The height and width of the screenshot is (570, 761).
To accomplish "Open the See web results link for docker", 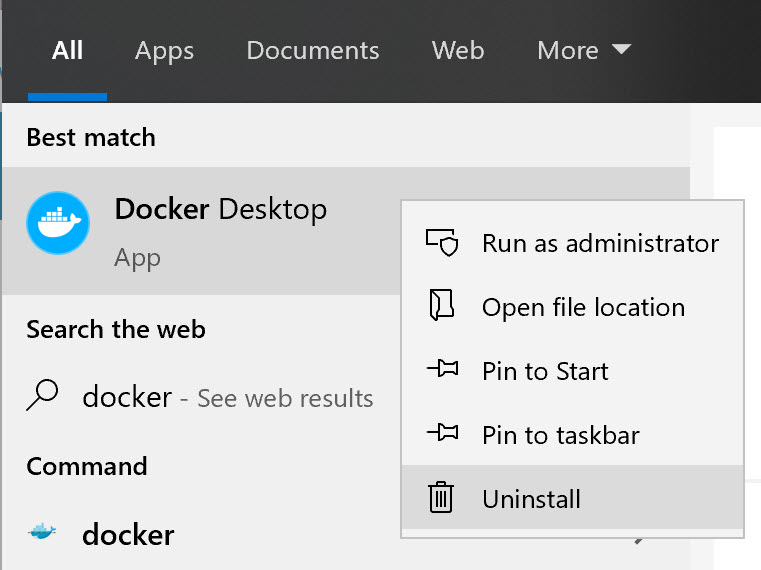I will 285,398.
